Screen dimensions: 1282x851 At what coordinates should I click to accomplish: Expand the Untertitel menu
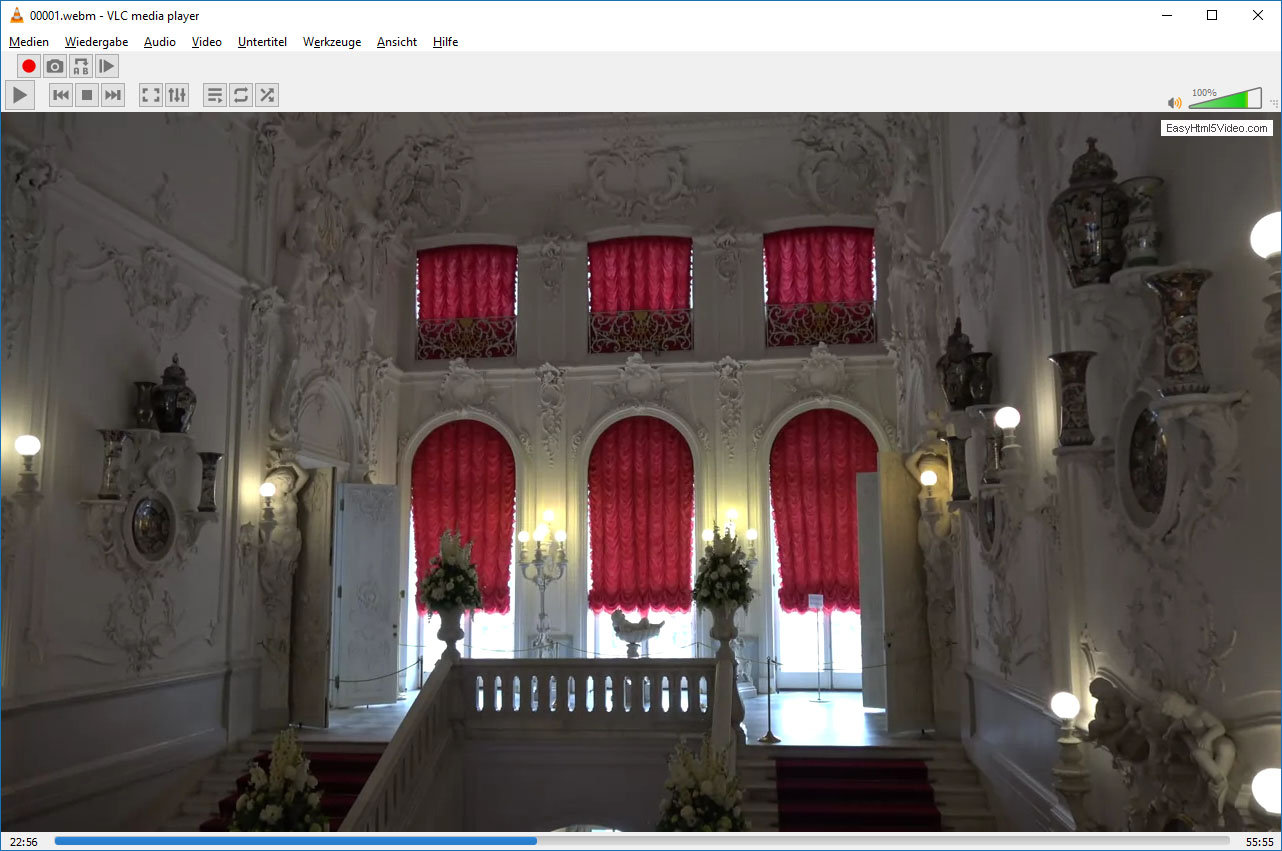point(262,42)
